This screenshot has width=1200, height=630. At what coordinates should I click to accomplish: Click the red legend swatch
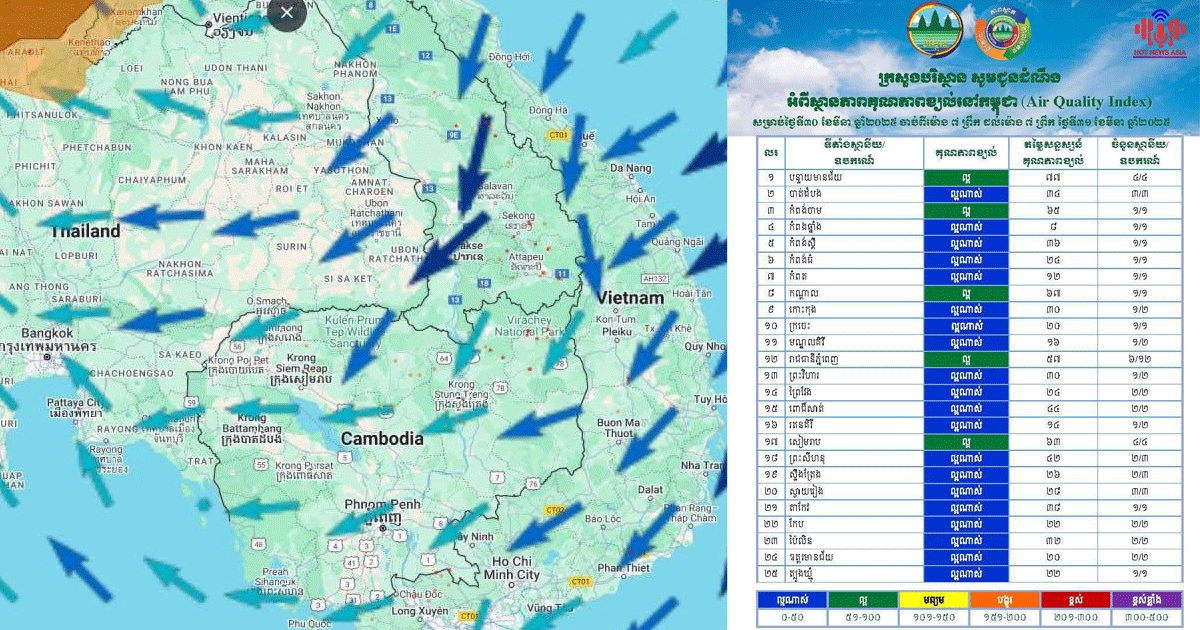click(1076, 599)
